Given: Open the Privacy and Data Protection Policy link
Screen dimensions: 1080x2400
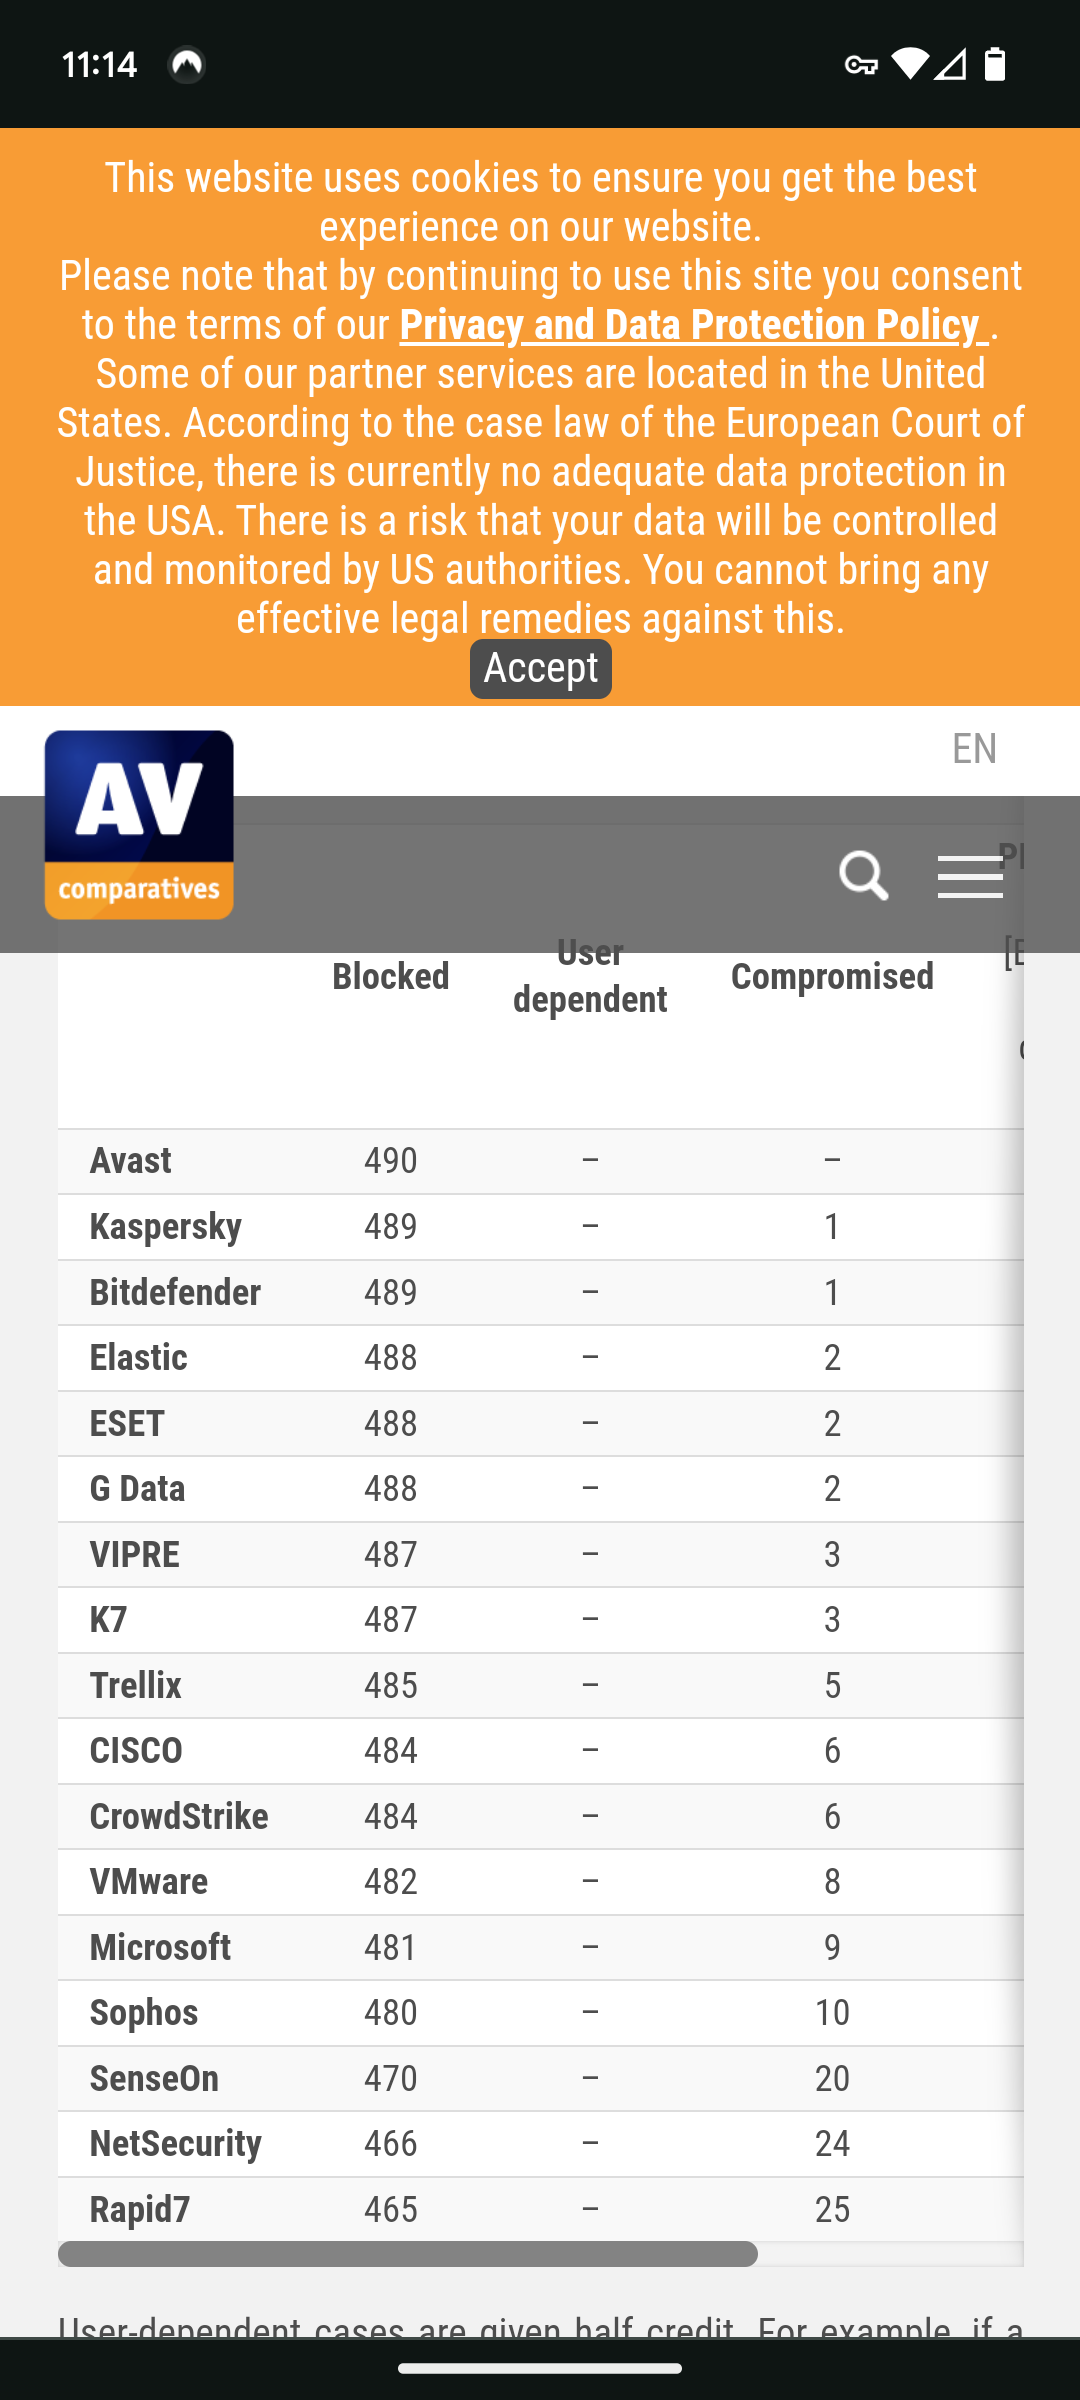Looking at the screenshot, I should pos(693,325).
